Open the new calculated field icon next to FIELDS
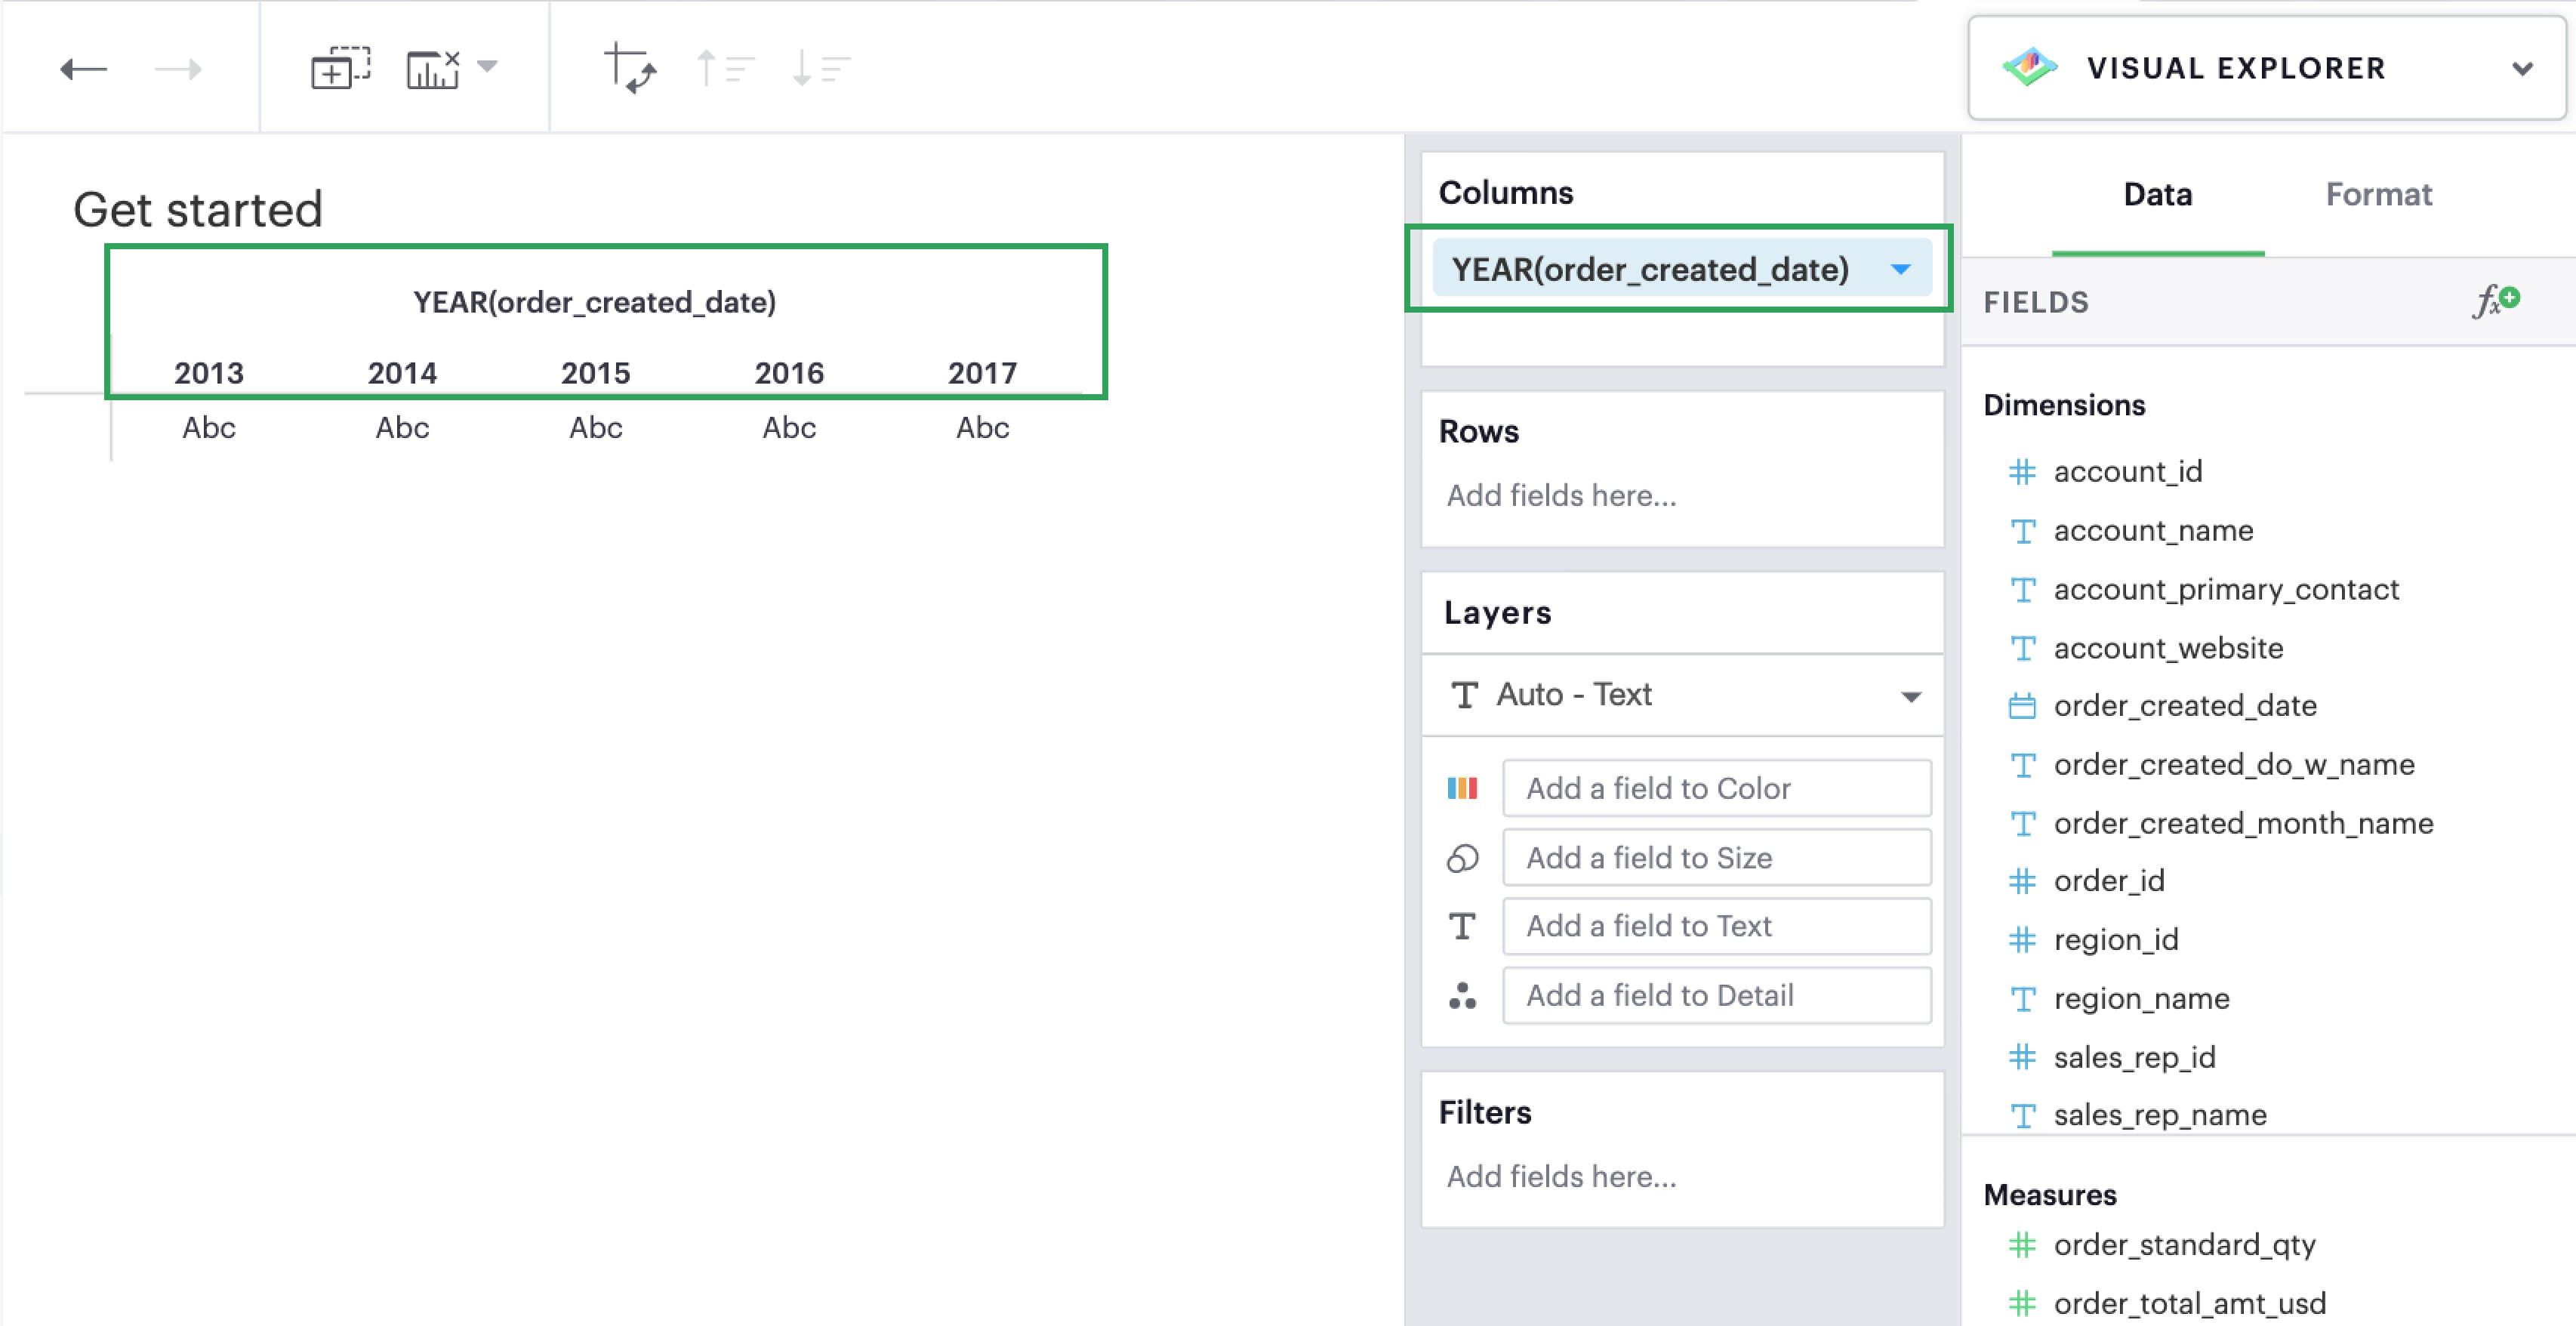This screenshot has height=1326, width=2576. 2495,300
